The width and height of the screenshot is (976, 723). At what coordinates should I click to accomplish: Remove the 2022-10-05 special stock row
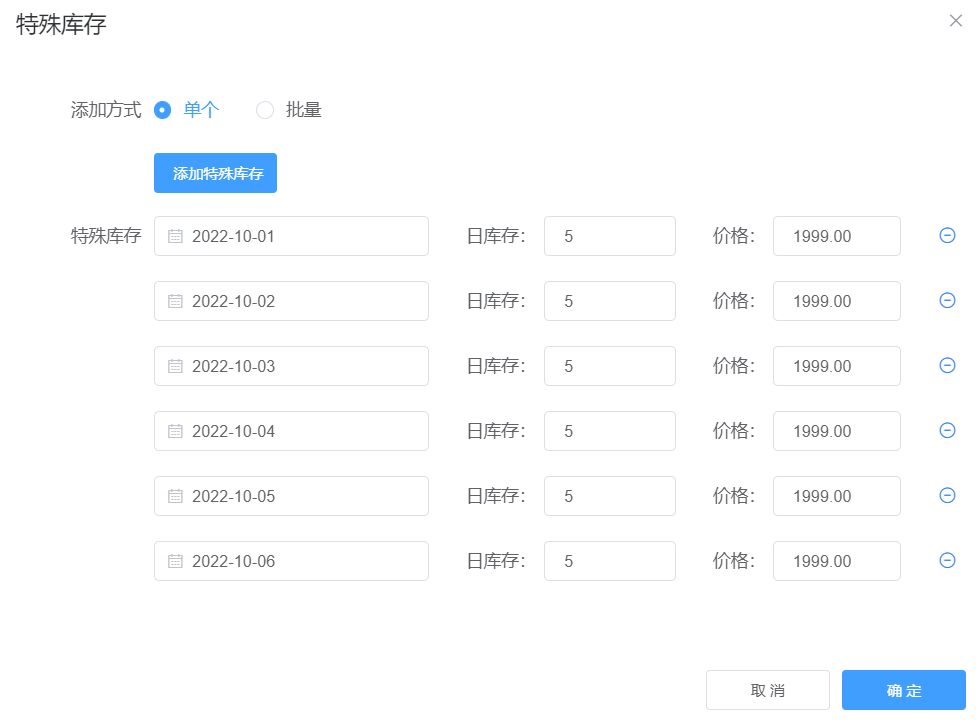[x=947, y=495]
